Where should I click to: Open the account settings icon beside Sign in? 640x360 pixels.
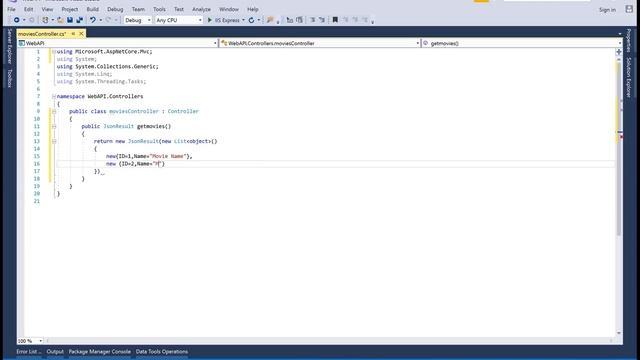(629, 9)
